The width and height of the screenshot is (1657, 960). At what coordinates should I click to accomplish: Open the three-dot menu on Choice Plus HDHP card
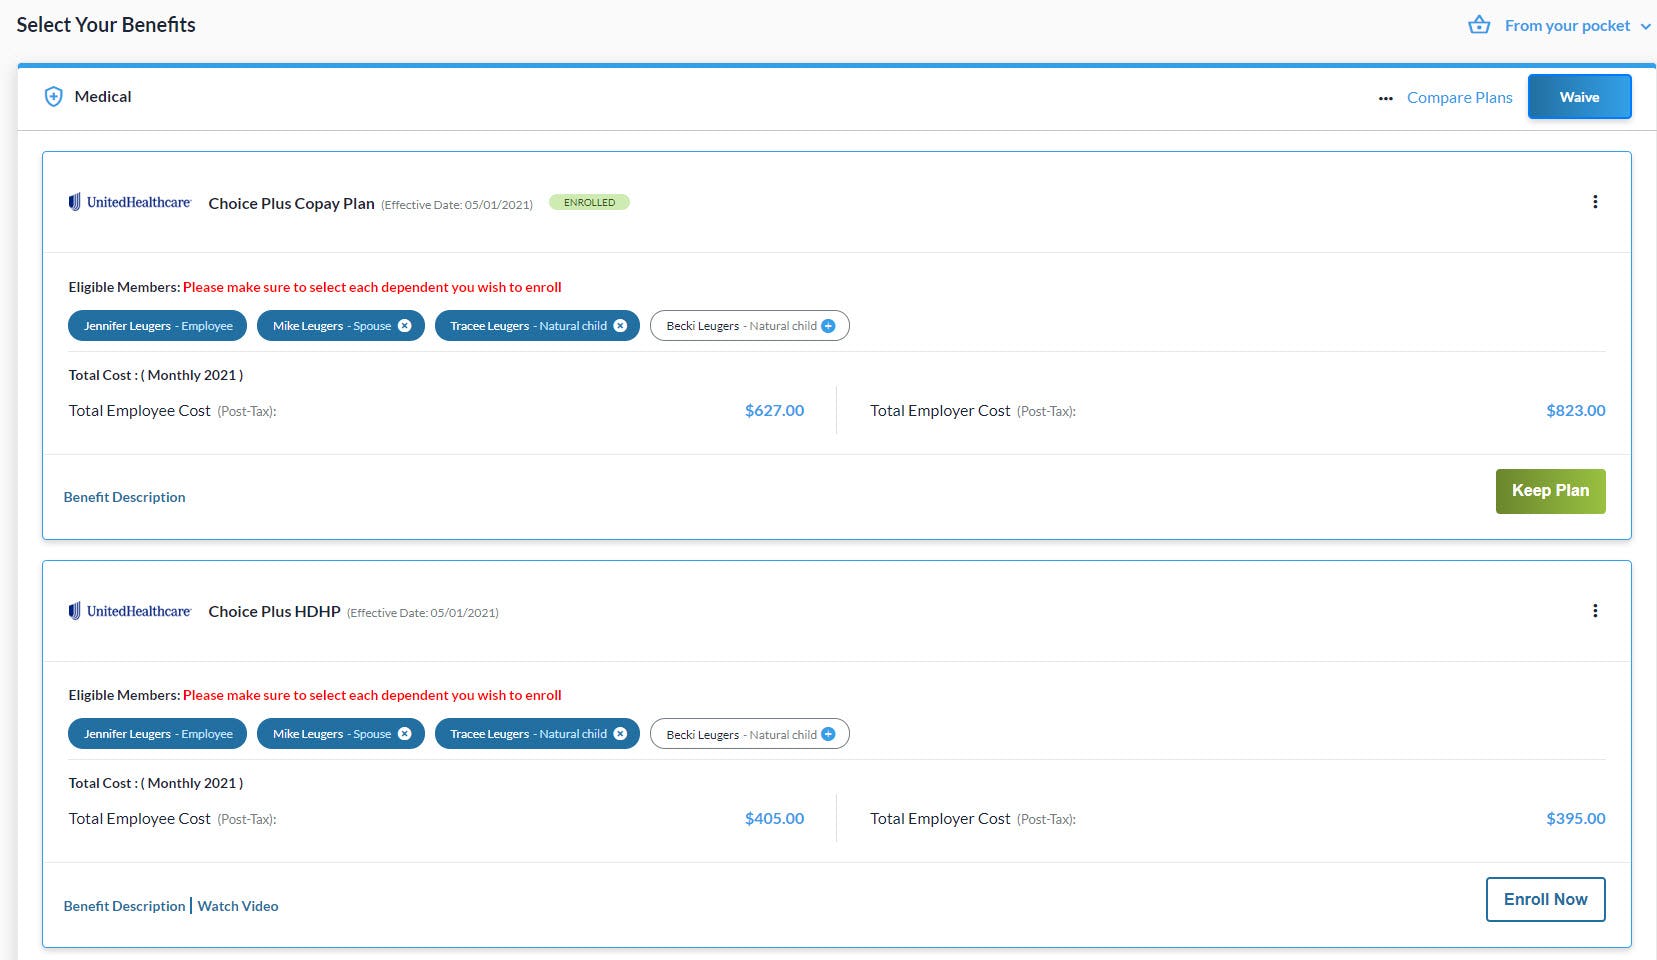click(x=1595, y=610)
